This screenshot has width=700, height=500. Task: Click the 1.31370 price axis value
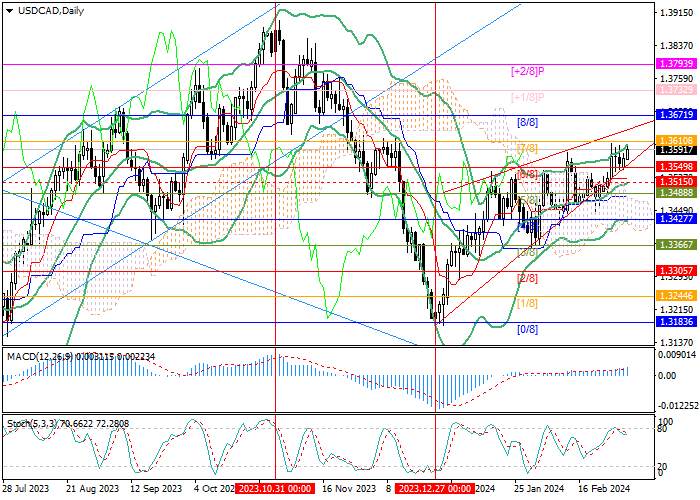677,342
